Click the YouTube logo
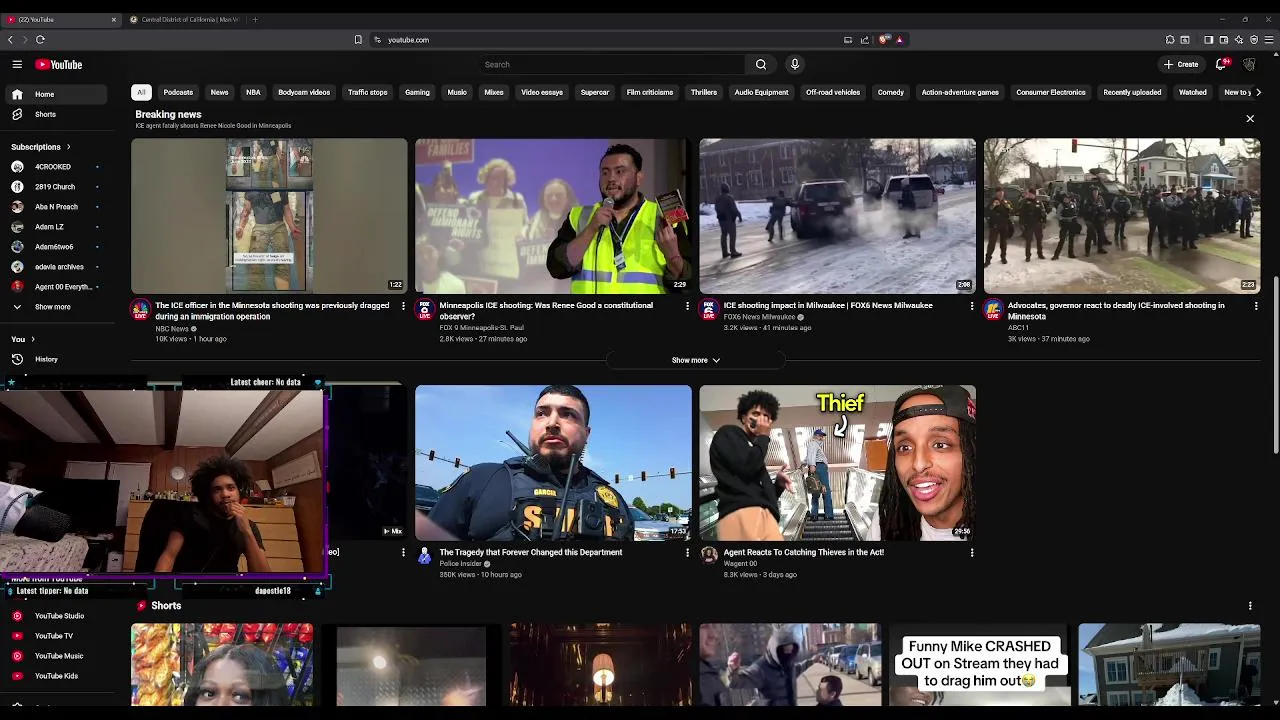This screenshot has width=1280, height=720. 59,64
